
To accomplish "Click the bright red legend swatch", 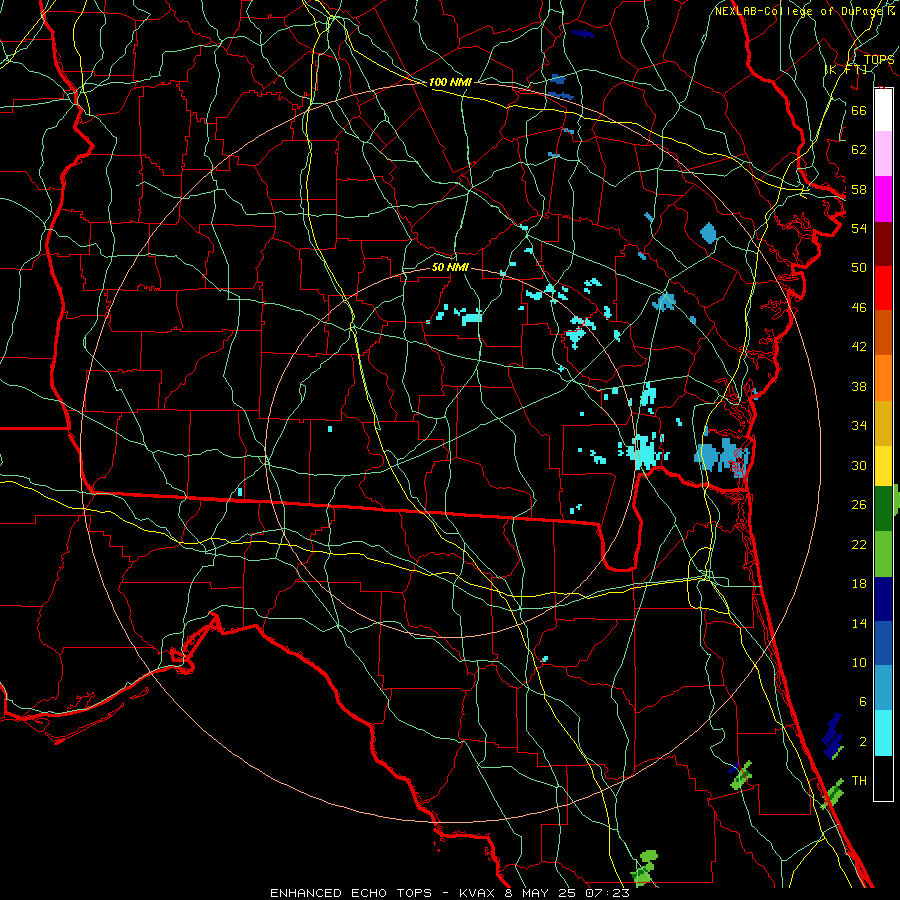I will [883, 288].
